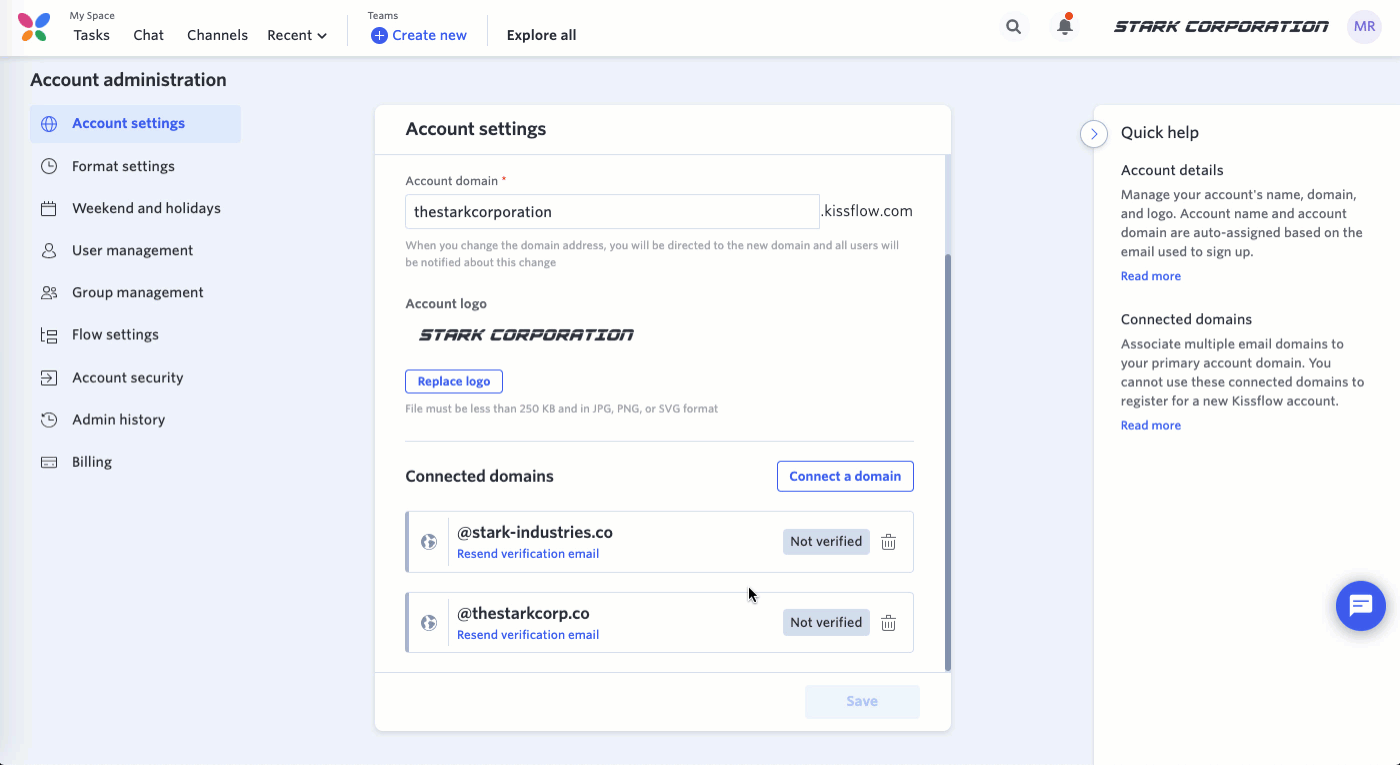The image size is (1400, 765).
Task: Open Billing section
Action: click(135, 462)
